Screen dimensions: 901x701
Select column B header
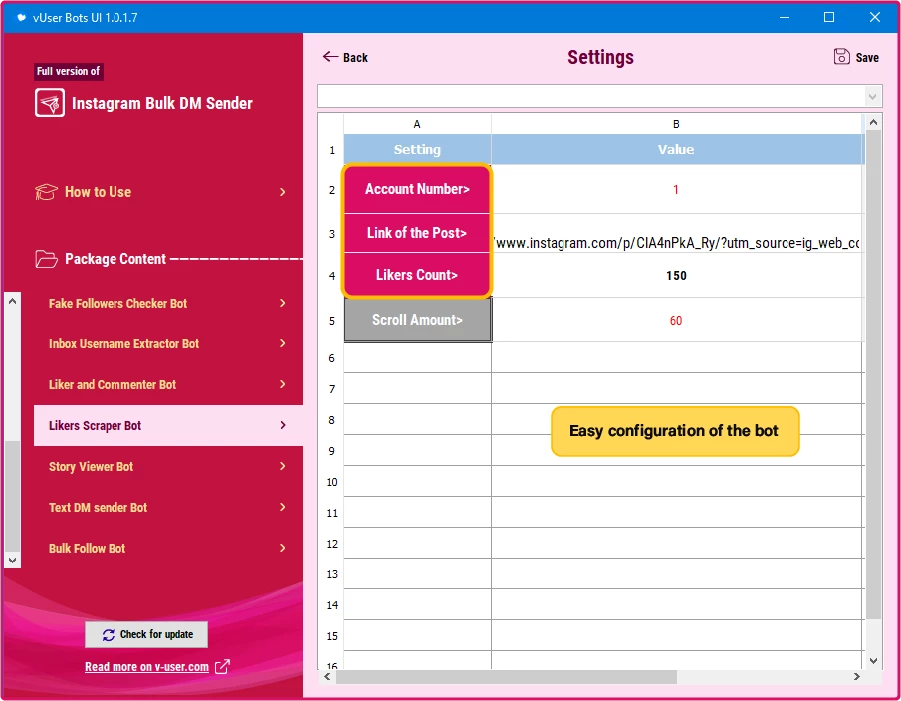point(676,124)
